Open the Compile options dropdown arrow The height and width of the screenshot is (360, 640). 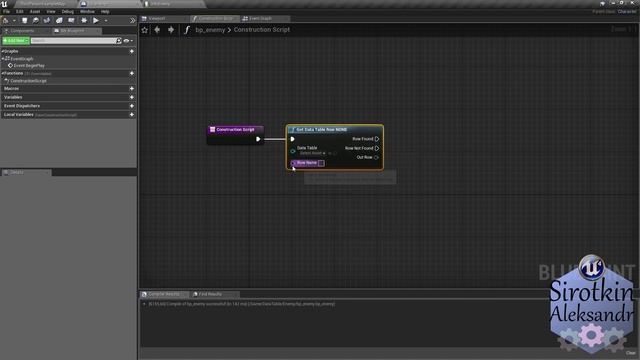(14, 20)
